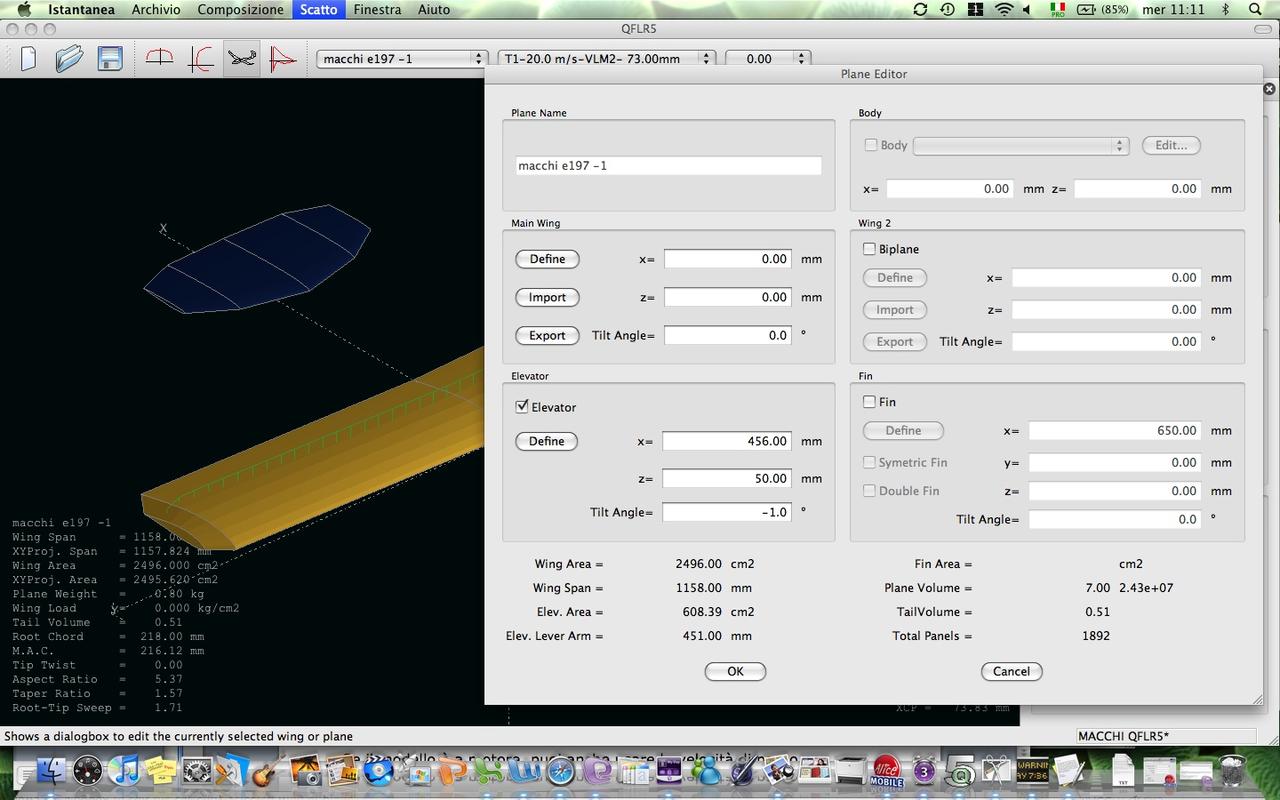Expand the T1-20.0 m/s-VLM2 polar dropdown
Image resolution: width=1280 pixels, height=800 pixels.
607,59
